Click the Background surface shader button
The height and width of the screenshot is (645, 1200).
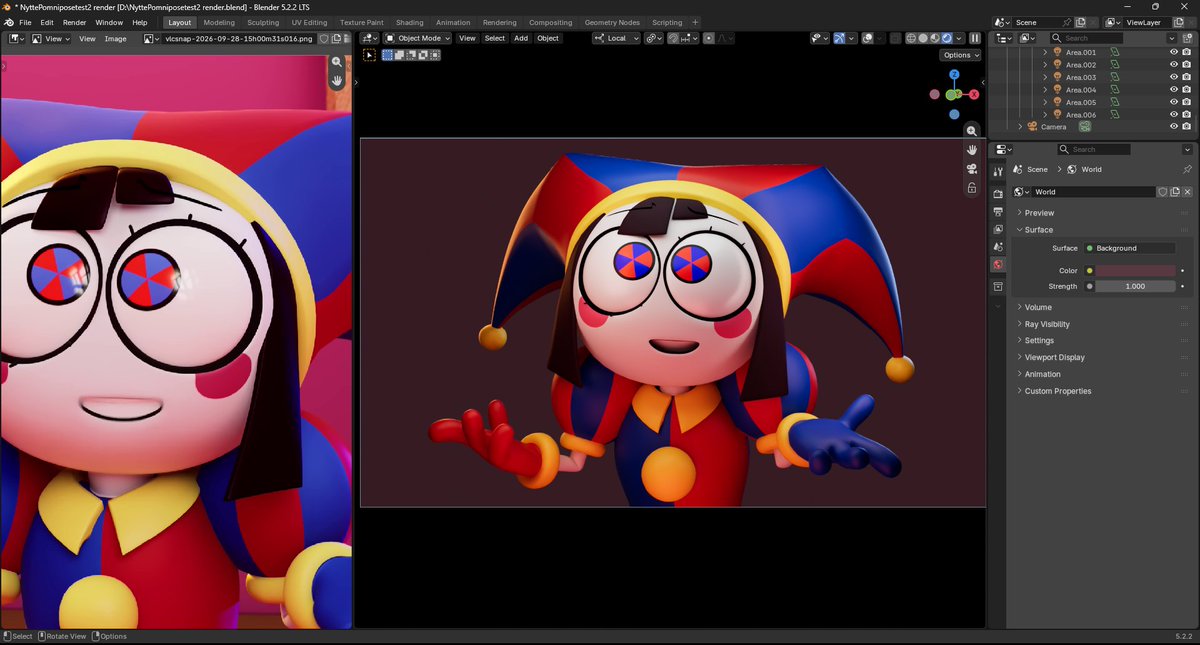pyautogui.click(x=1129, y=248)
